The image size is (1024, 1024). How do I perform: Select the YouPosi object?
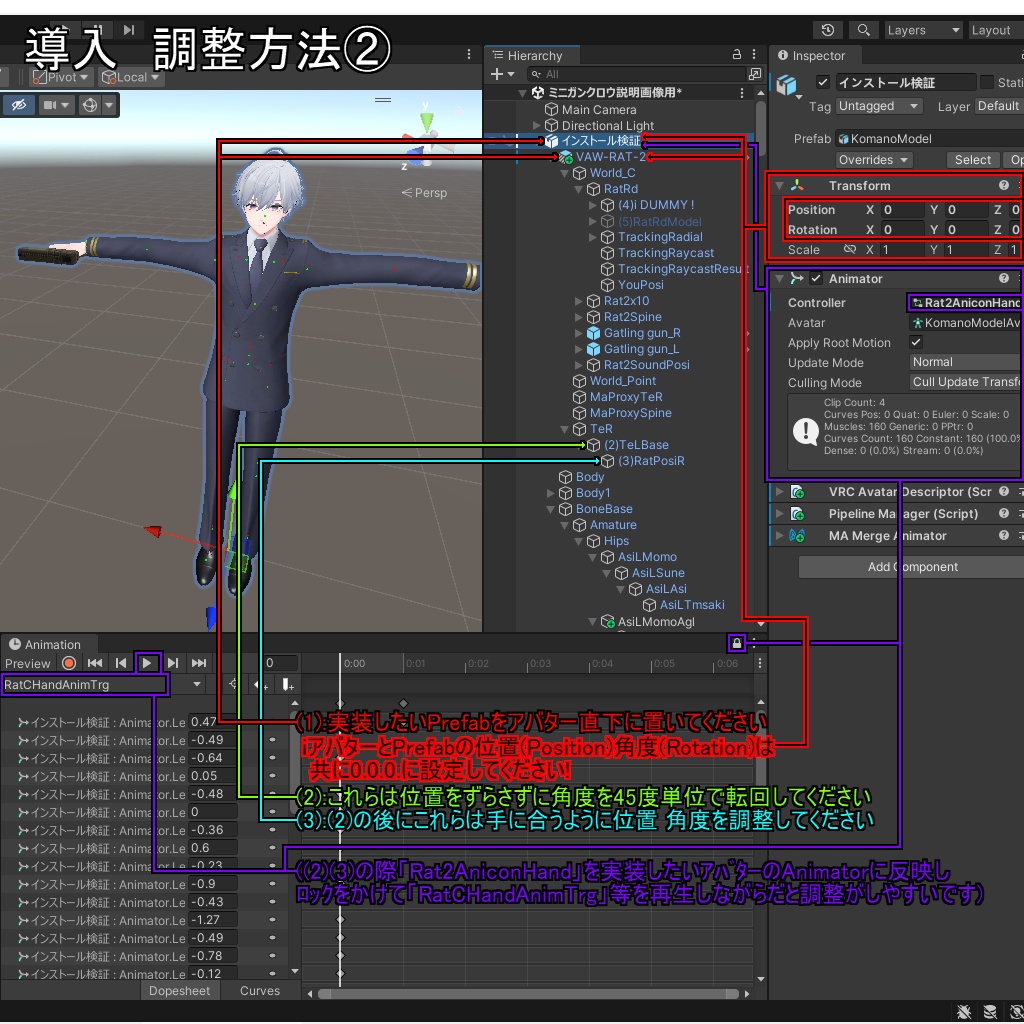click(640, 285)
